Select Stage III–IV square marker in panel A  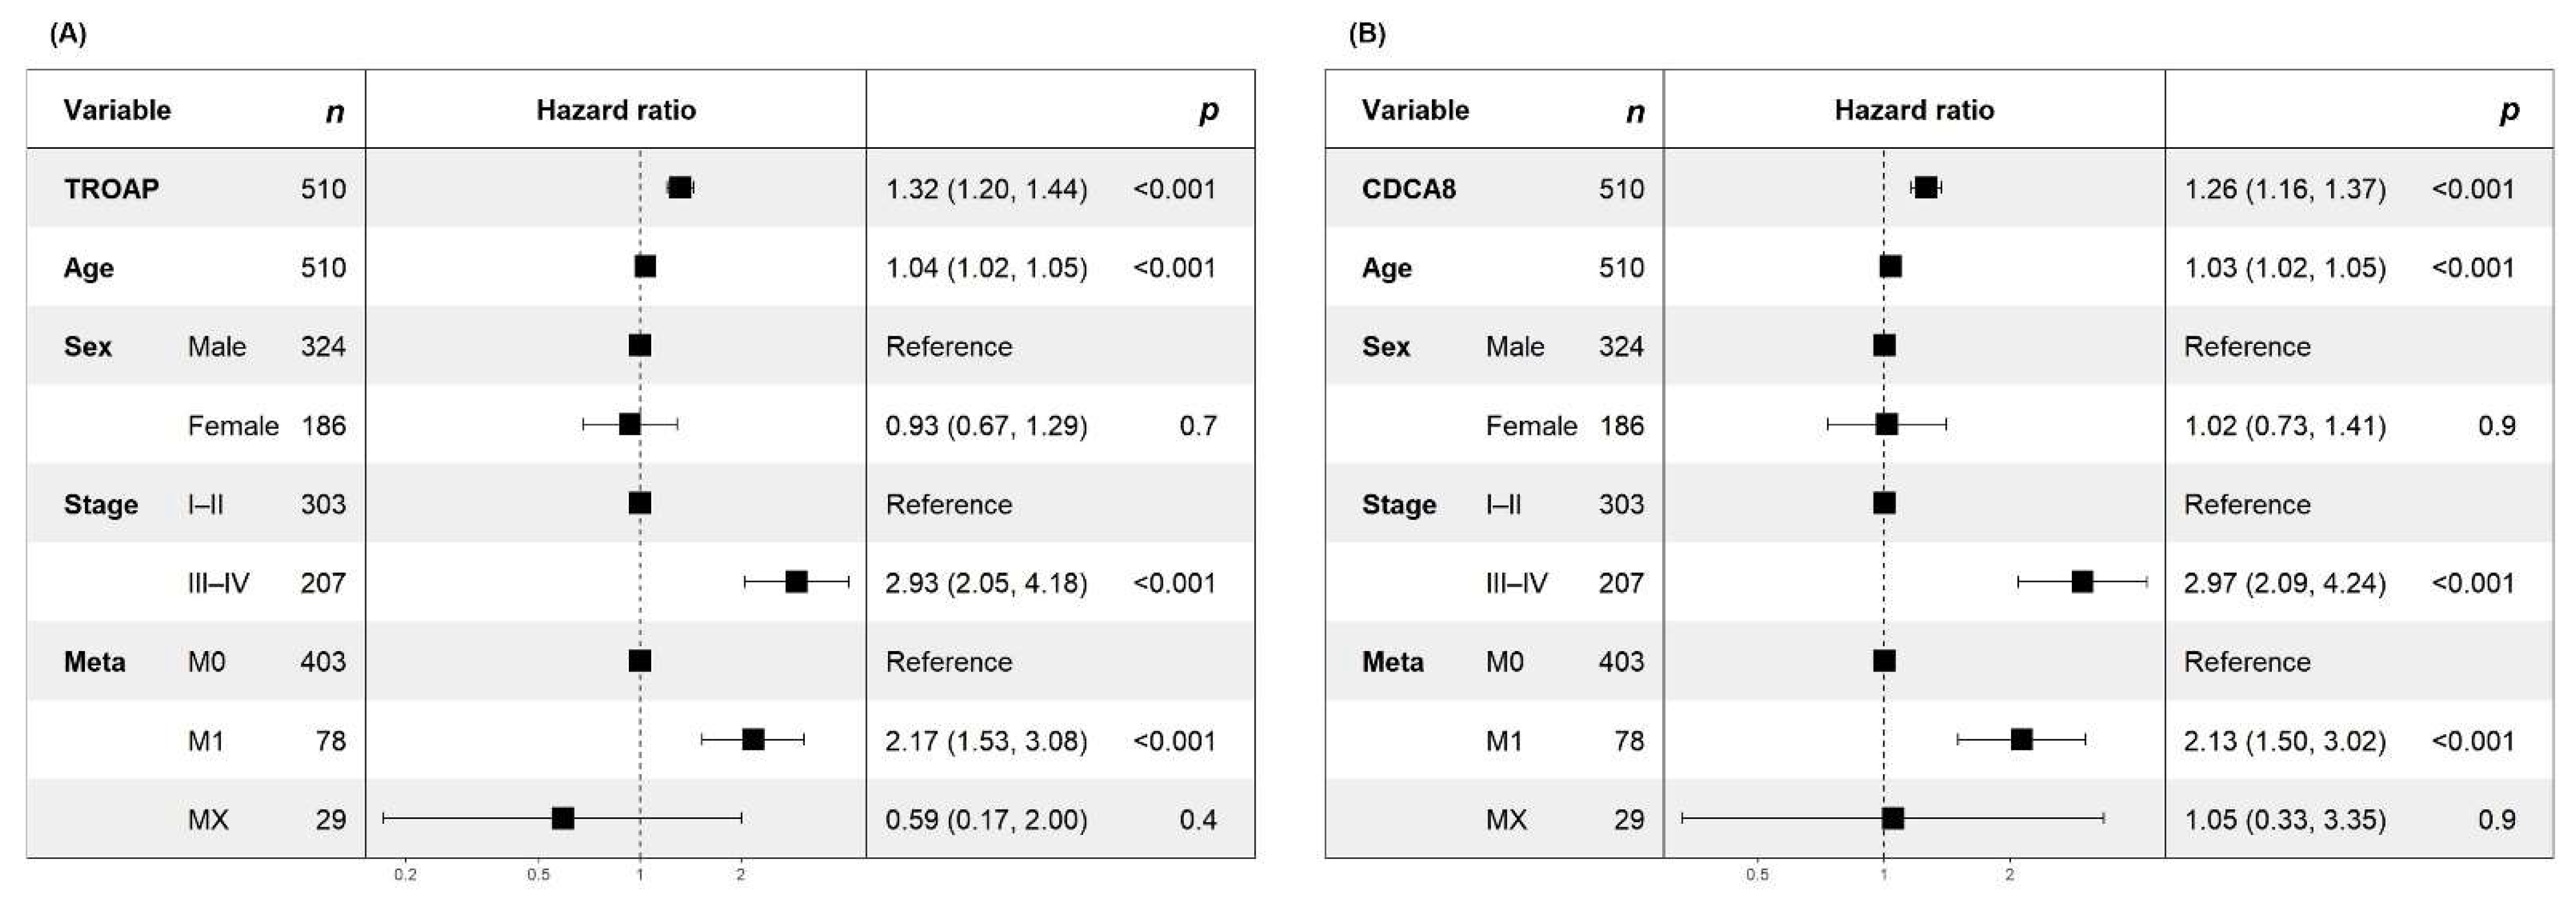pos(796,582)
